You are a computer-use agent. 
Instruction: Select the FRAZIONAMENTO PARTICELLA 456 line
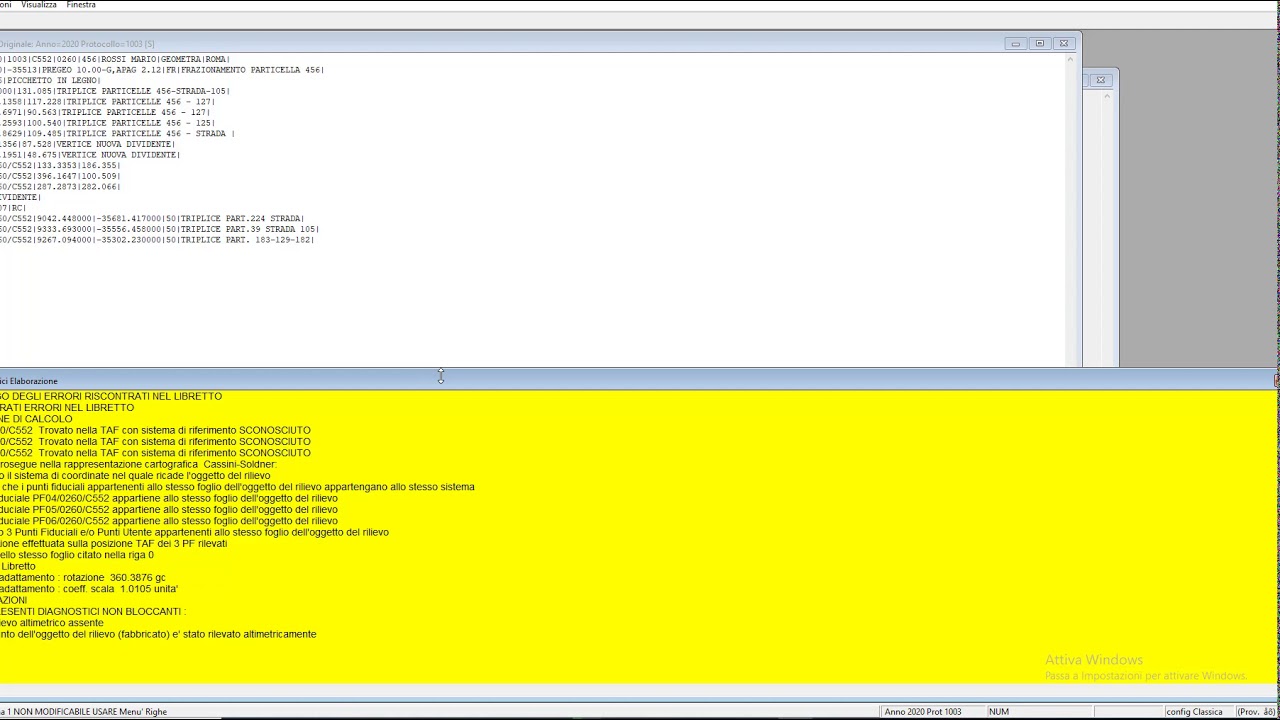162,70
